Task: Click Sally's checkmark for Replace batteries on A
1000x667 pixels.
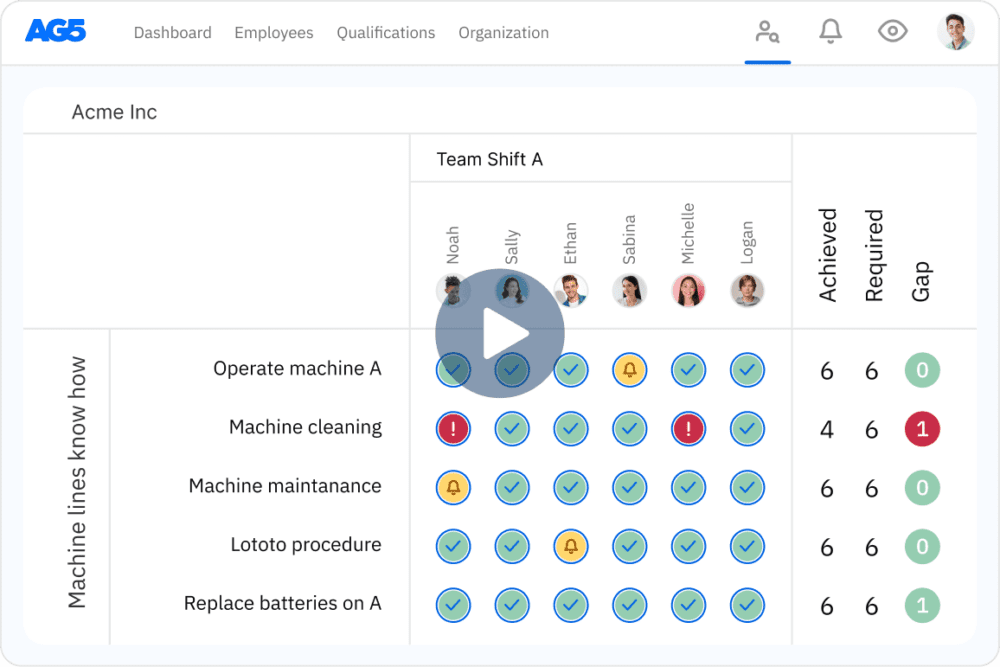Action: click(x=512, y=605)
